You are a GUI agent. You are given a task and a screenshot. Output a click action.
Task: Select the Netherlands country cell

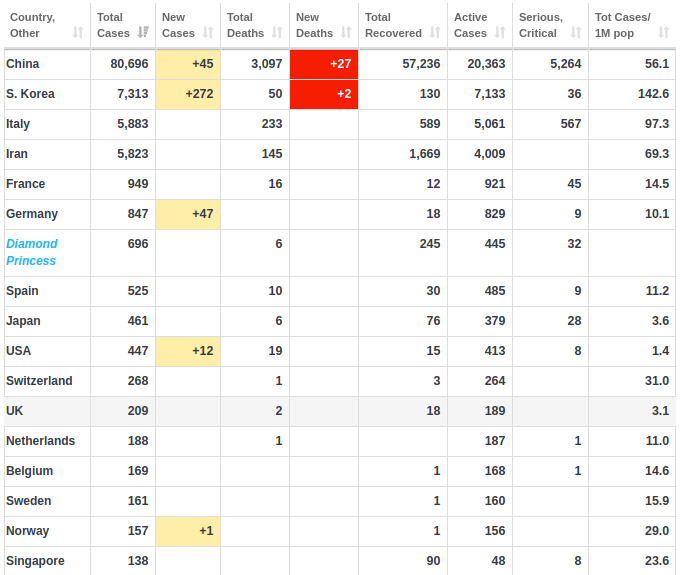pos(47,441)
